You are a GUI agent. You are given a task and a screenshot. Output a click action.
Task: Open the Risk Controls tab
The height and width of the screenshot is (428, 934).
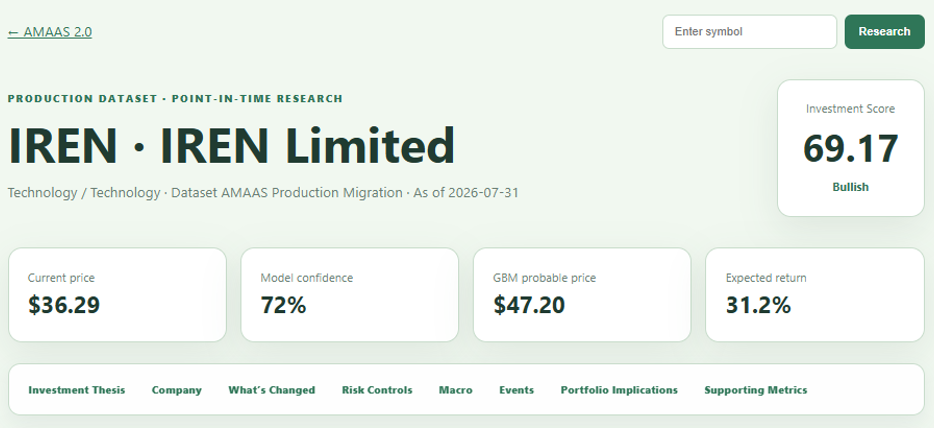click(x=377, y=390)
